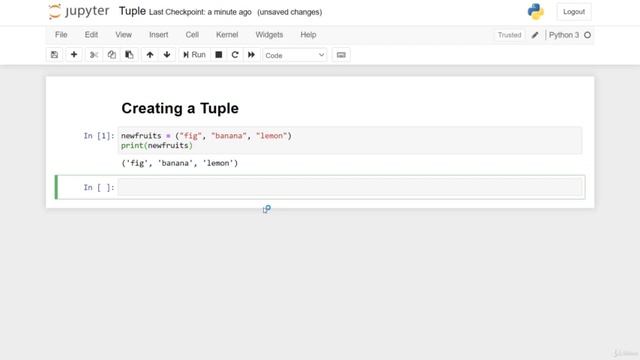Open the Insert menu
Screen dimensions: 640x360
[x=158, y=35]
